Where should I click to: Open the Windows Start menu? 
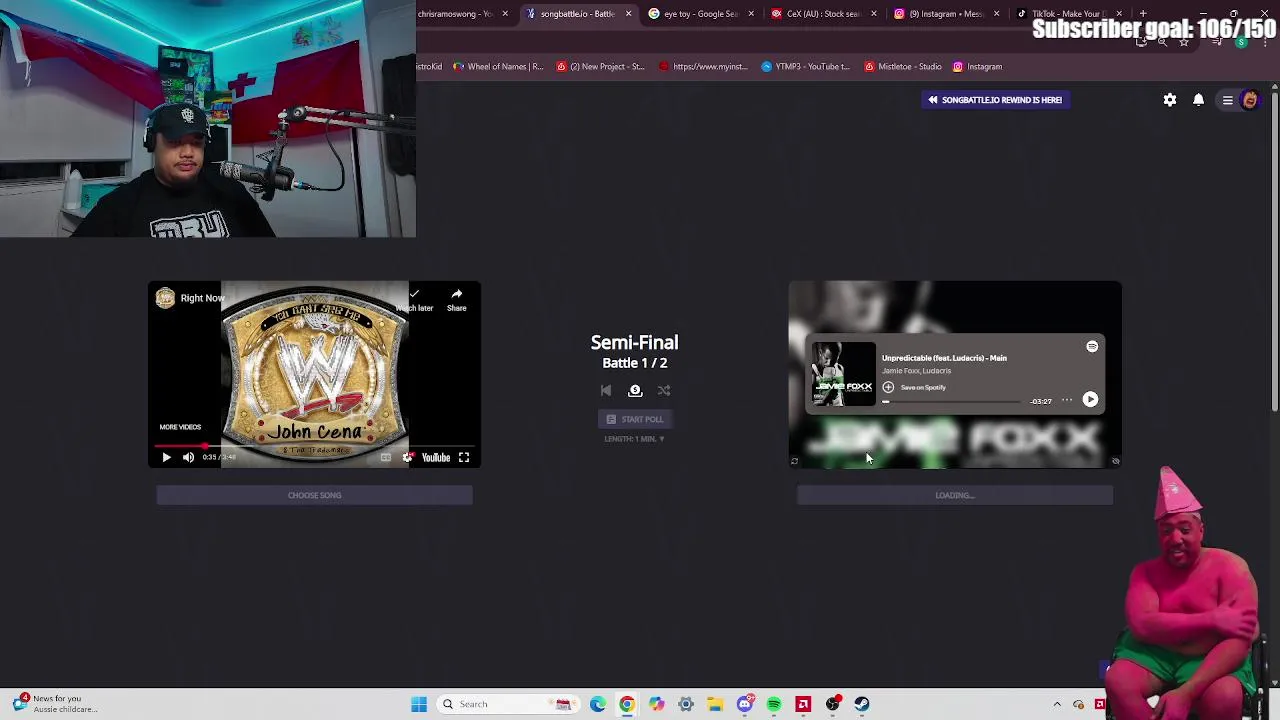(419, 704)
